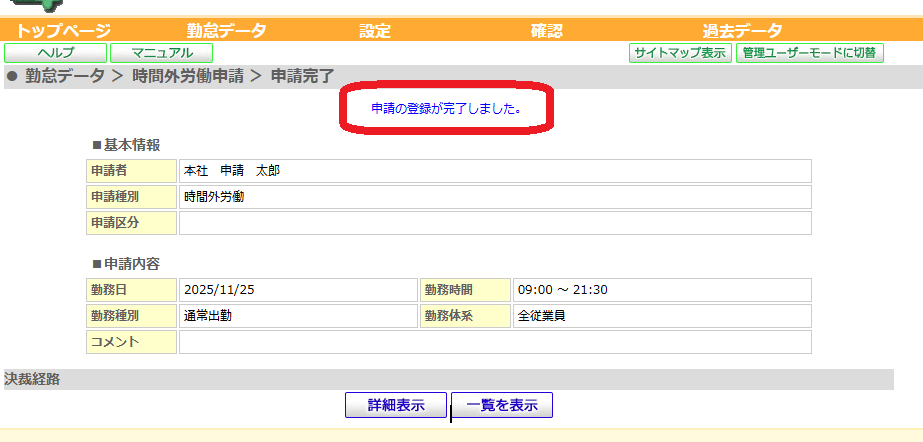Screen dimensions: 923x442
Task: Open the トップページ menu
Action: coord(63,30)
